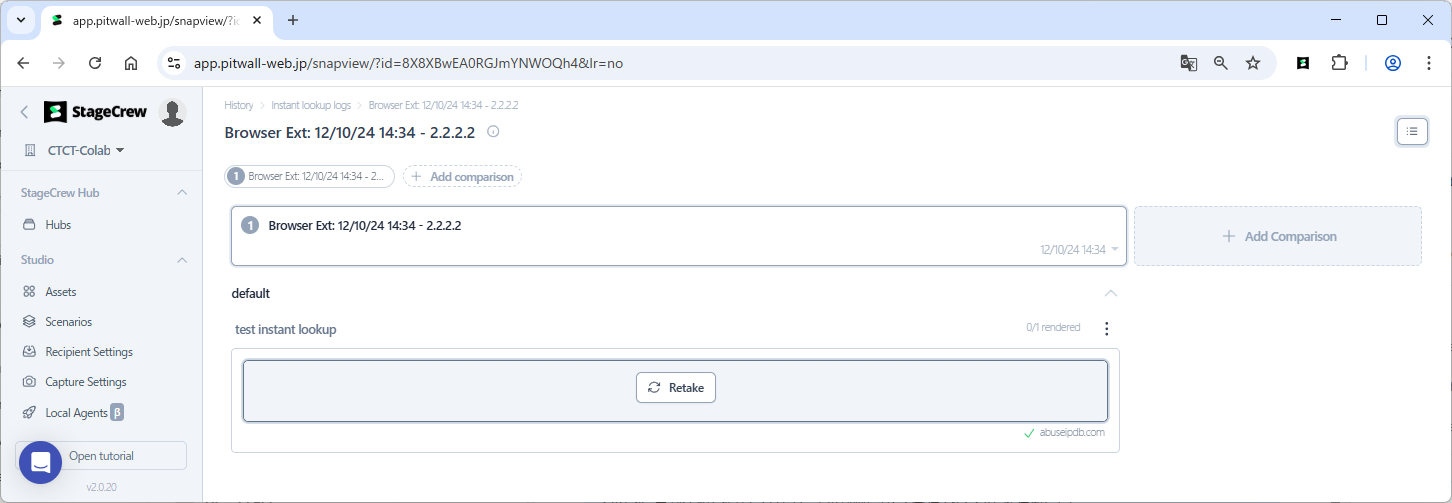Open site information icon in address bar
The image size is (1452, 503).
pyautogui.click(x=174, y=63)
